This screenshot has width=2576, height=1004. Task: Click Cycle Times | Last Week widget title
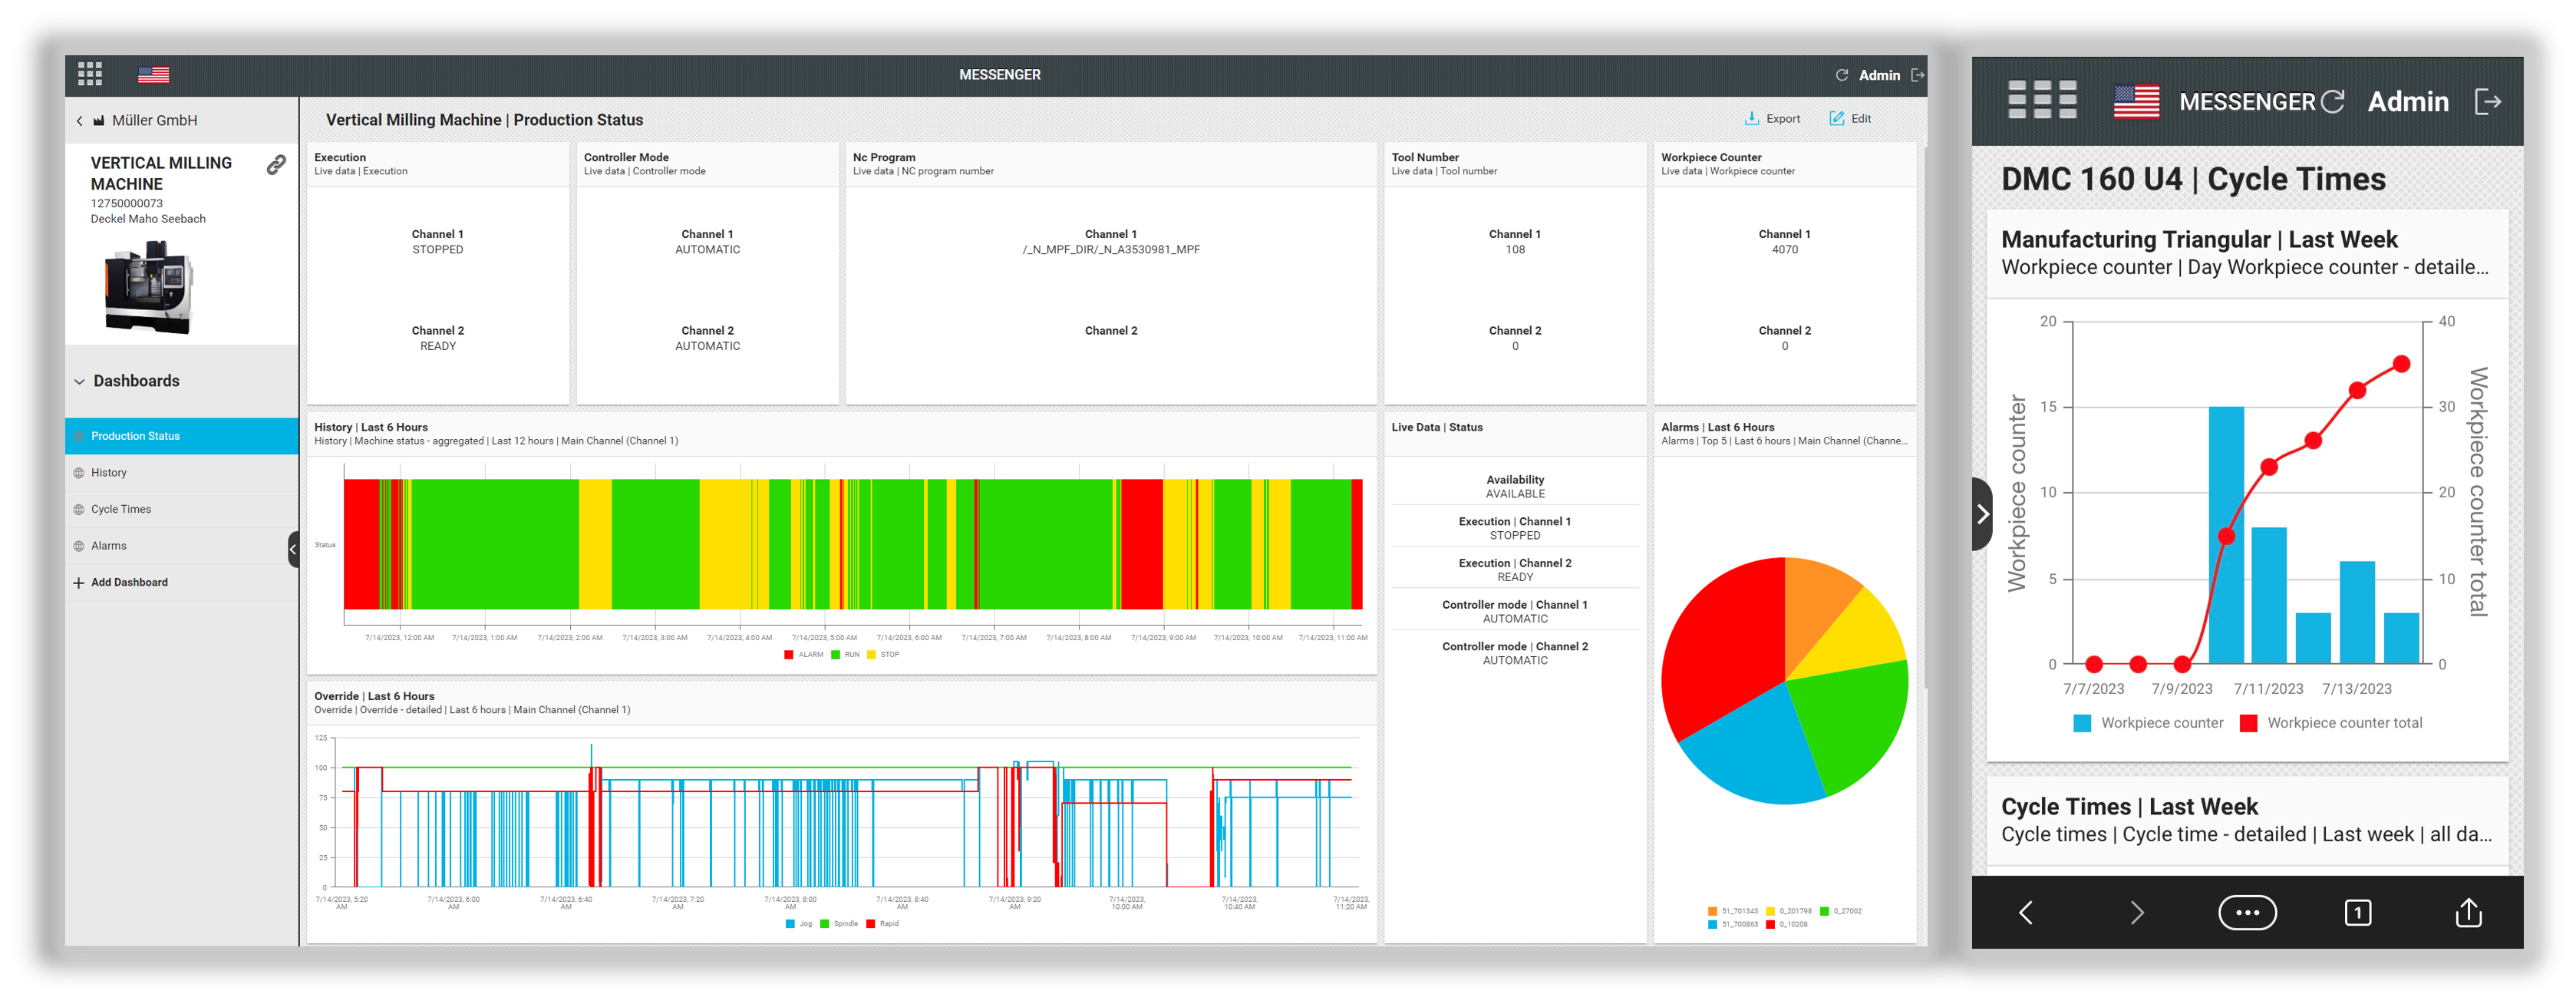click(x=2129, y=806)
